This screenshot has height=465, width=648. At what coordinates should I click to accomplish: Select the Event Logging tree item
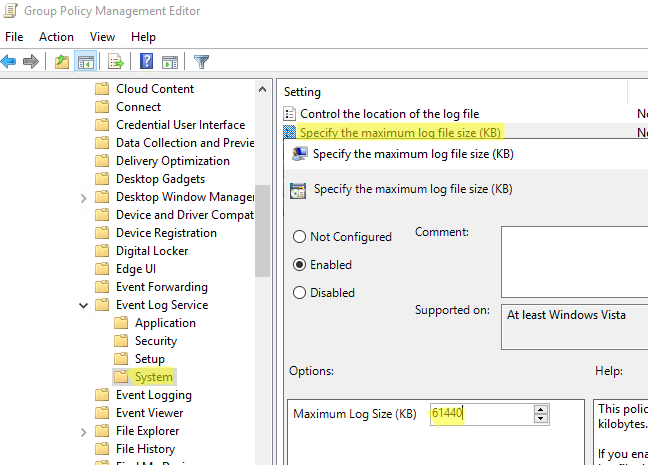click(x=154, y=395)
